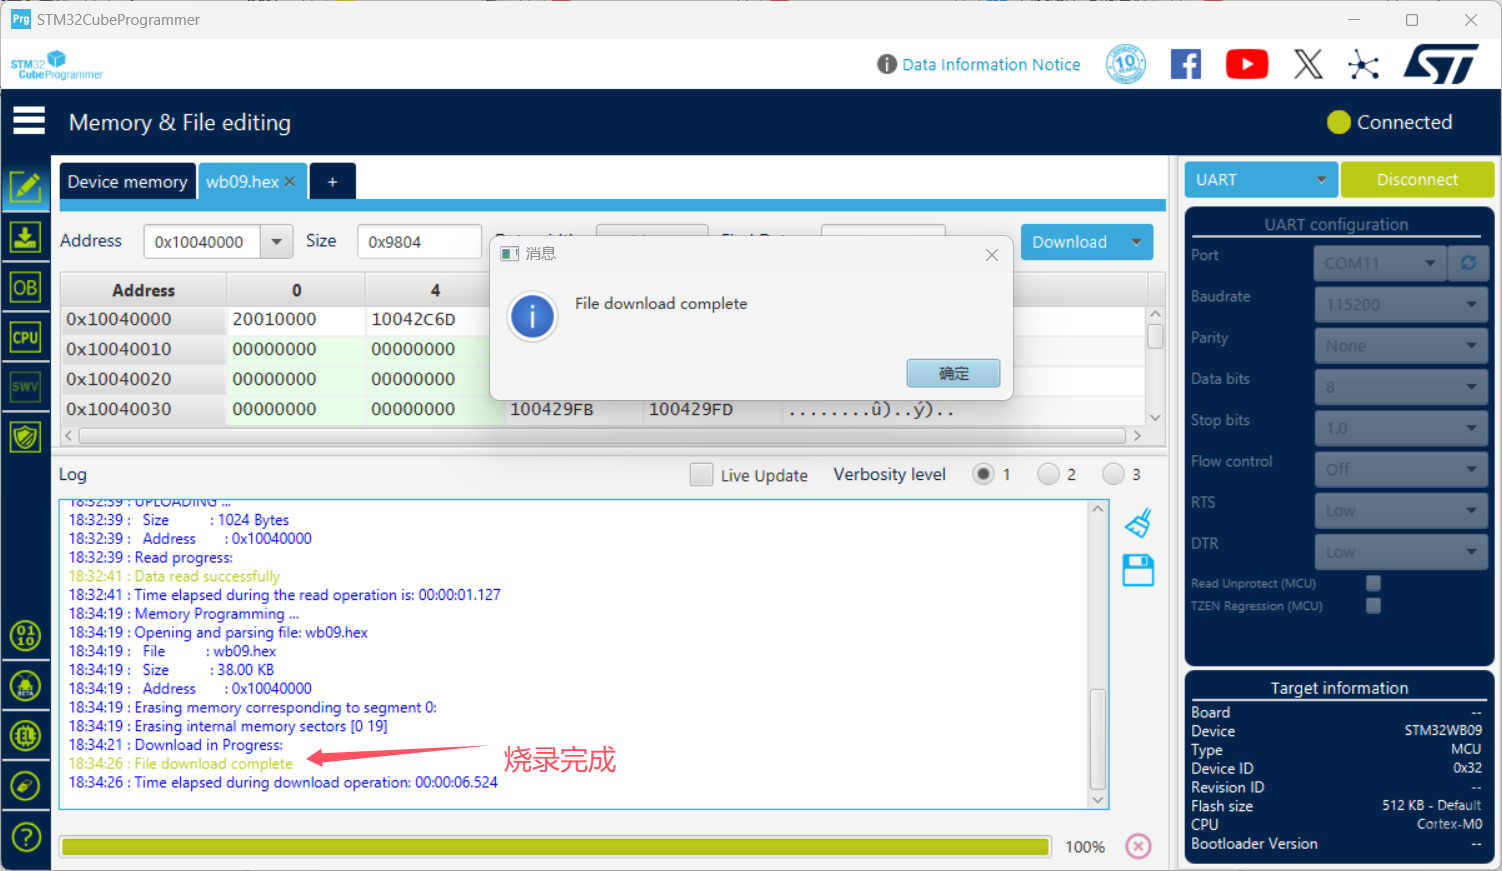Open the security shield sidebar icon
Viewport: 1502px width, 871px height.
[25, 436]
